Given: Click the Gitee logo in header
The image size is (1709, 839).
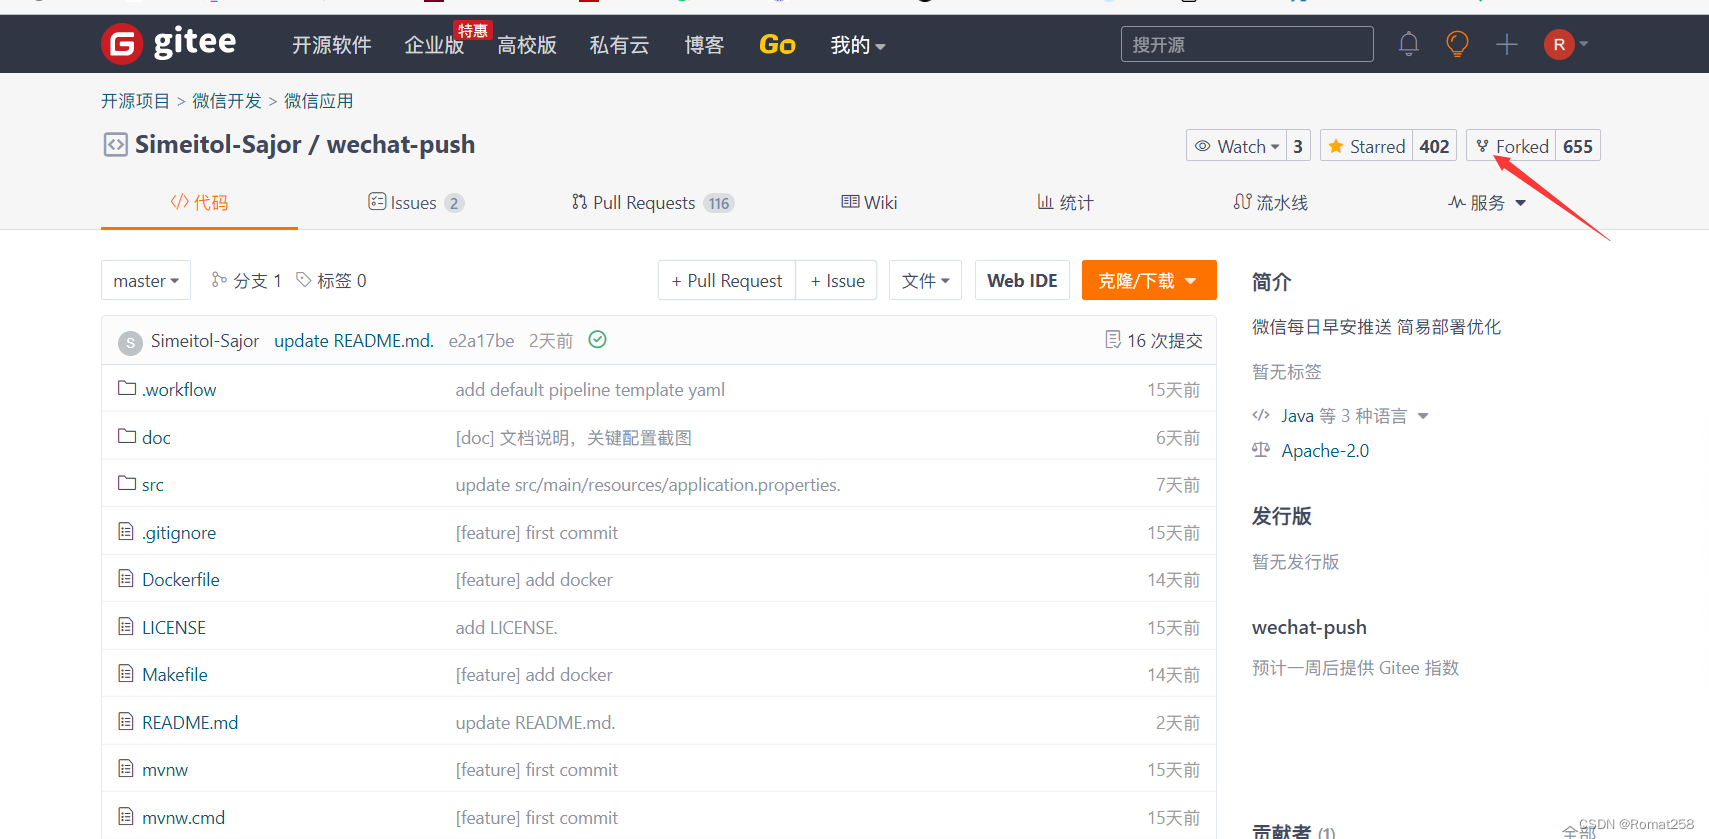Looking at the screenshot, I should tap(169, 43).
